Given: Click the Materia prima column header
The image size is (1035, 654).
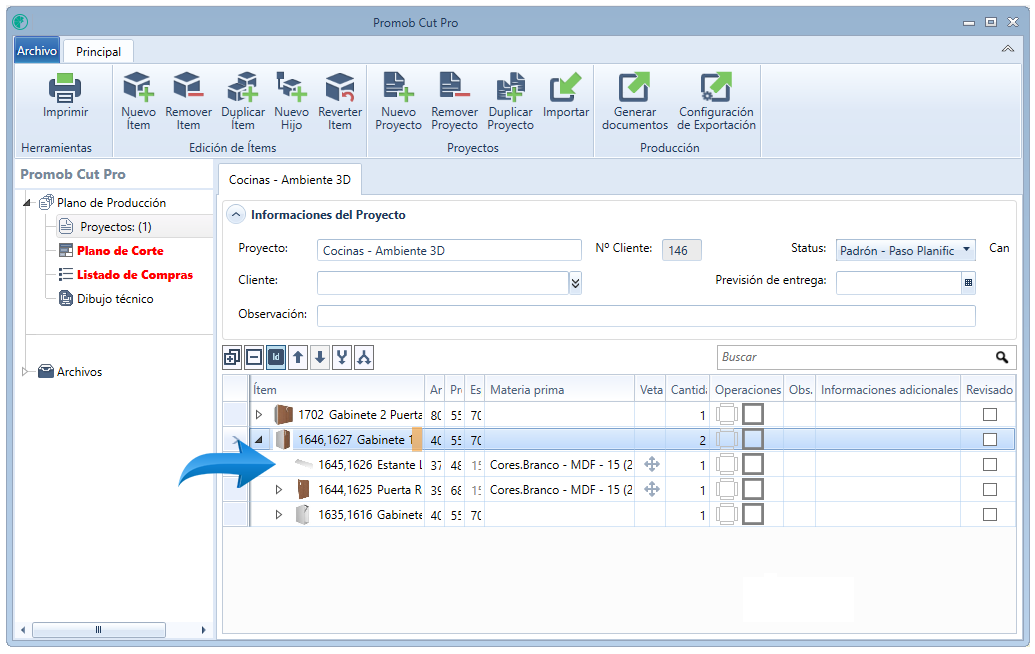Looking at the screenshot, I should click(x=560, y=389).
